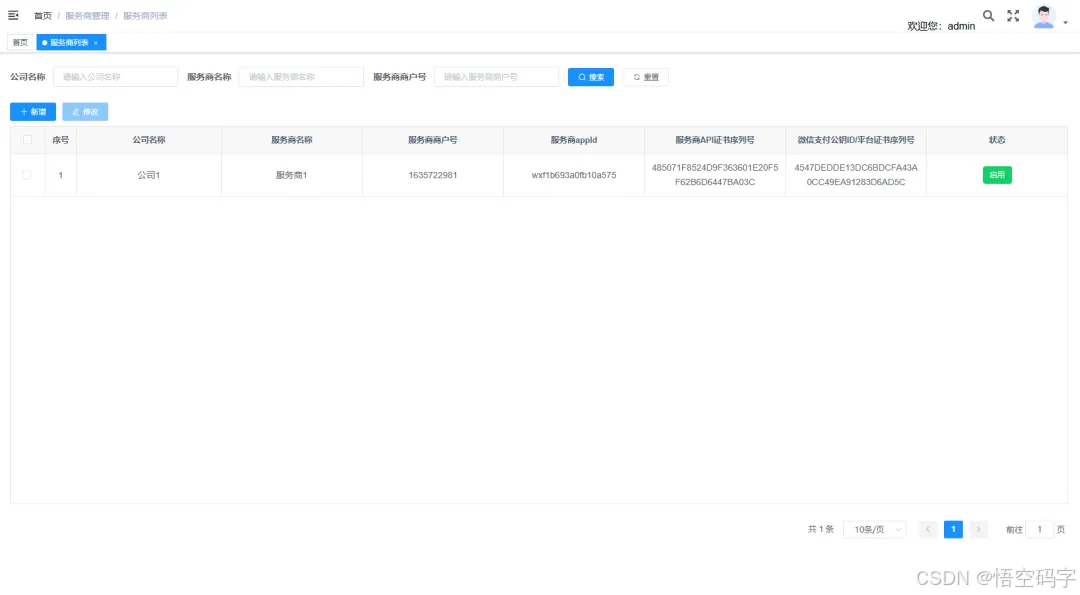Screen dimensions: 1080x595
Task: Click the 新增 button
Action: (33, 112)
